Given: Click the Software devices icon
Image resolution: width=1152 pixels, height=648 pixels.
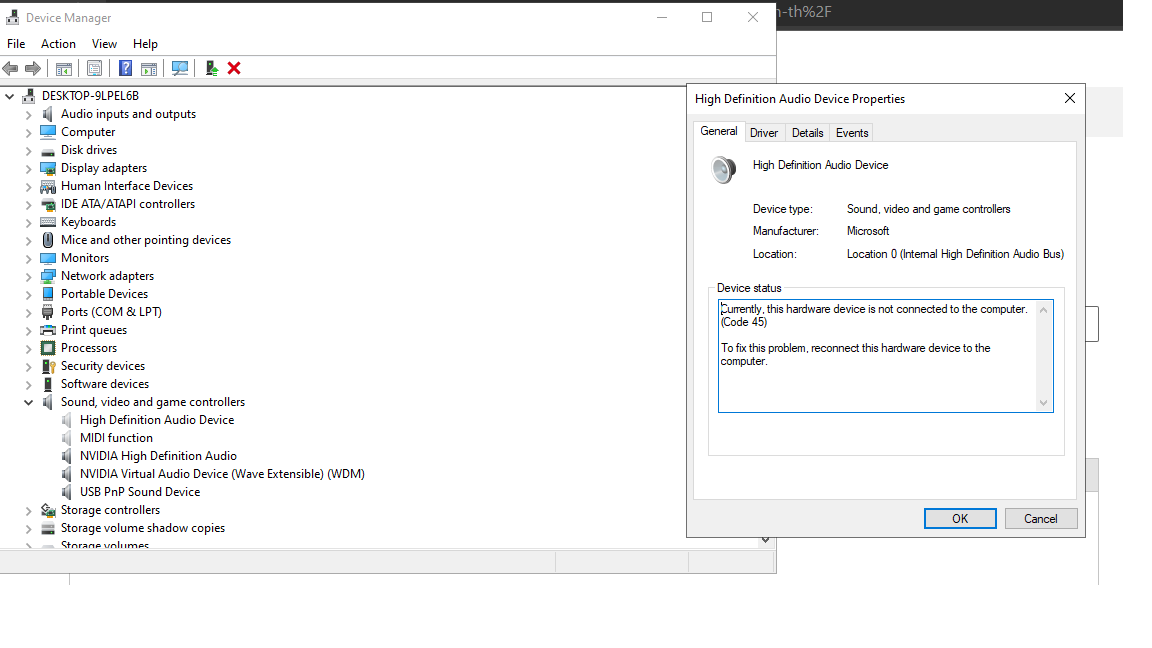Looking at the screenshot, I should coord(48,384).
